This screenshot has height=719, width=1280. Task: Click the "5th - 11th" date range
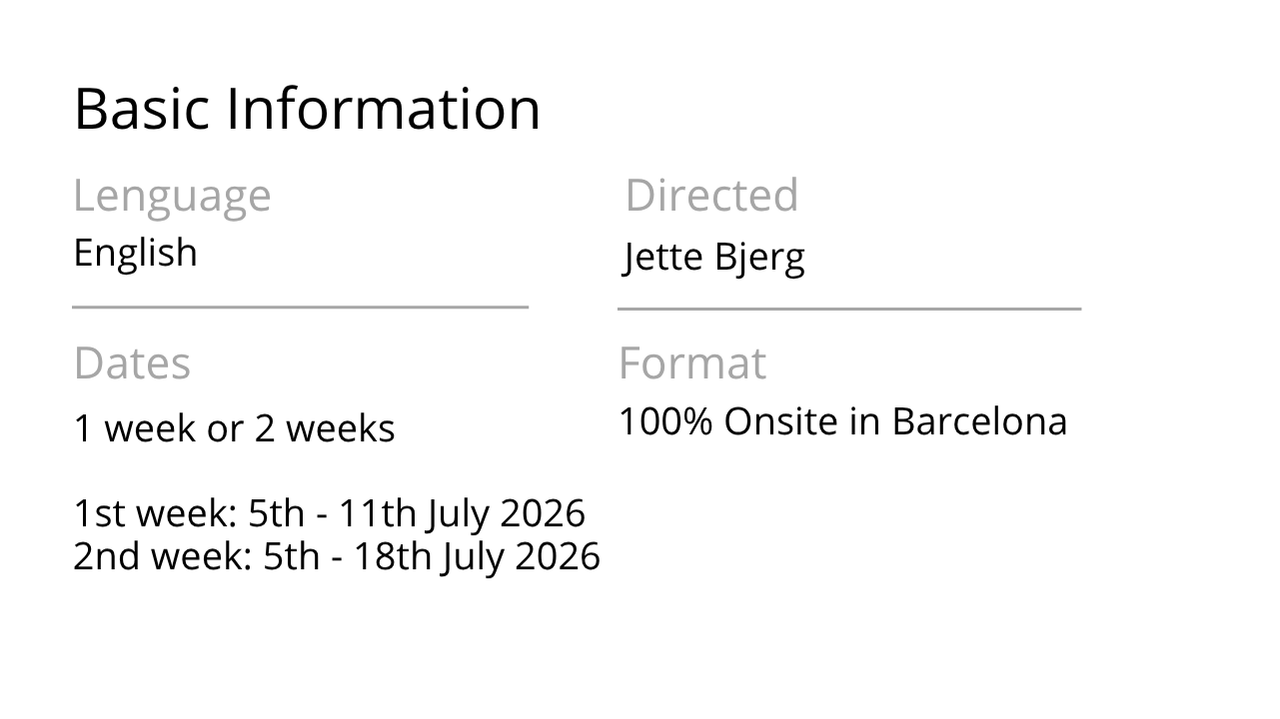(x=332, y=513)
